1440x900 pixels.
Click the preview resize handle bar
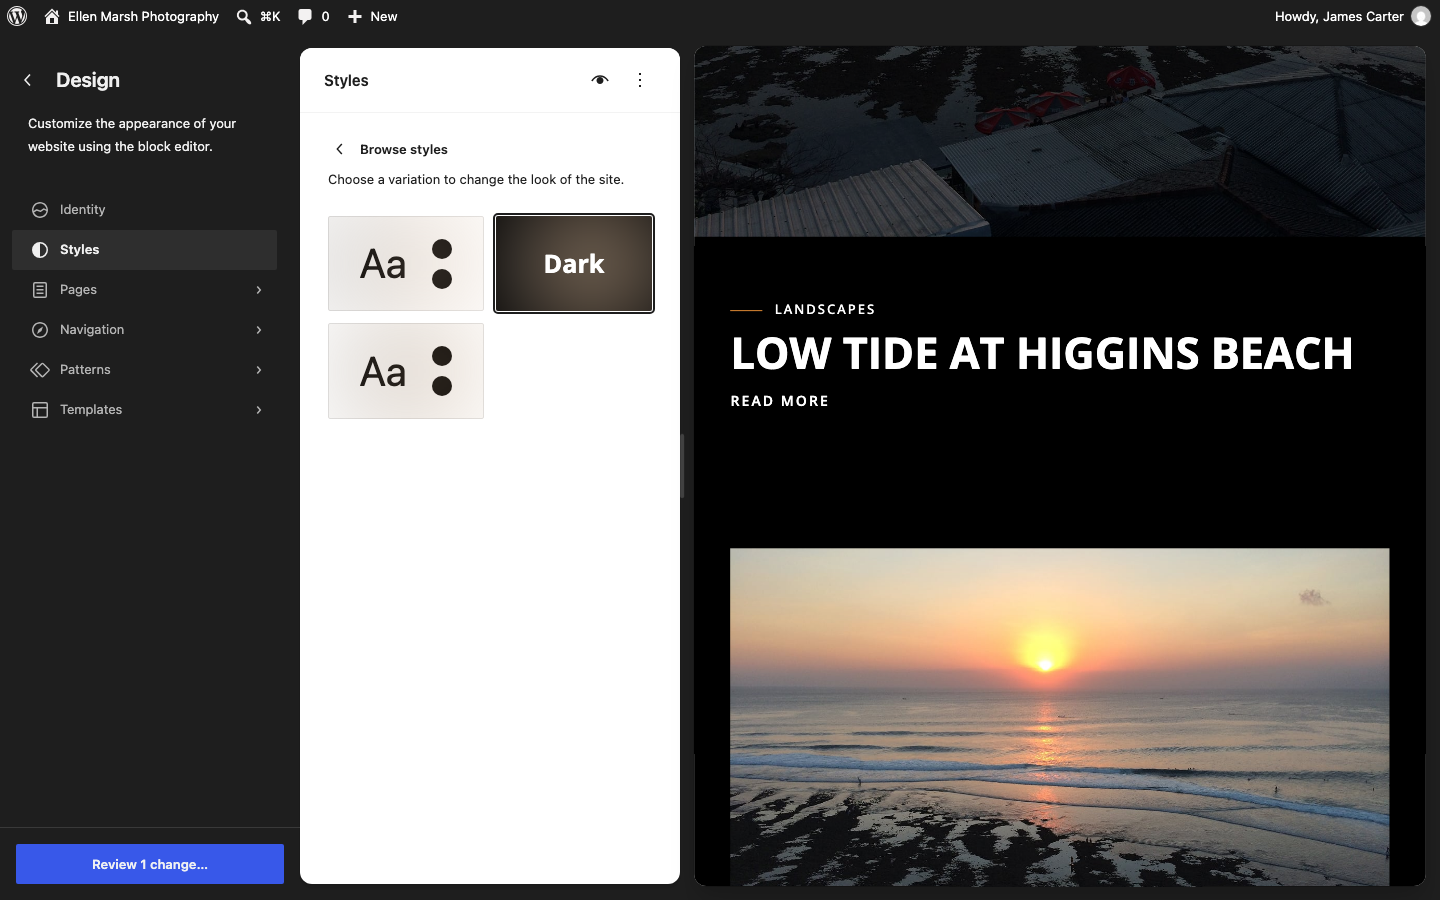pos(683,466)
